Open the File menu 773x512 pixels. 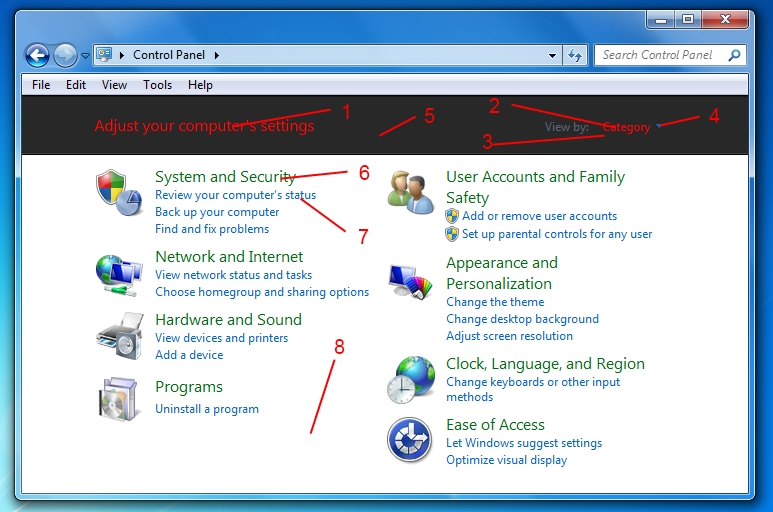(41, 85)
